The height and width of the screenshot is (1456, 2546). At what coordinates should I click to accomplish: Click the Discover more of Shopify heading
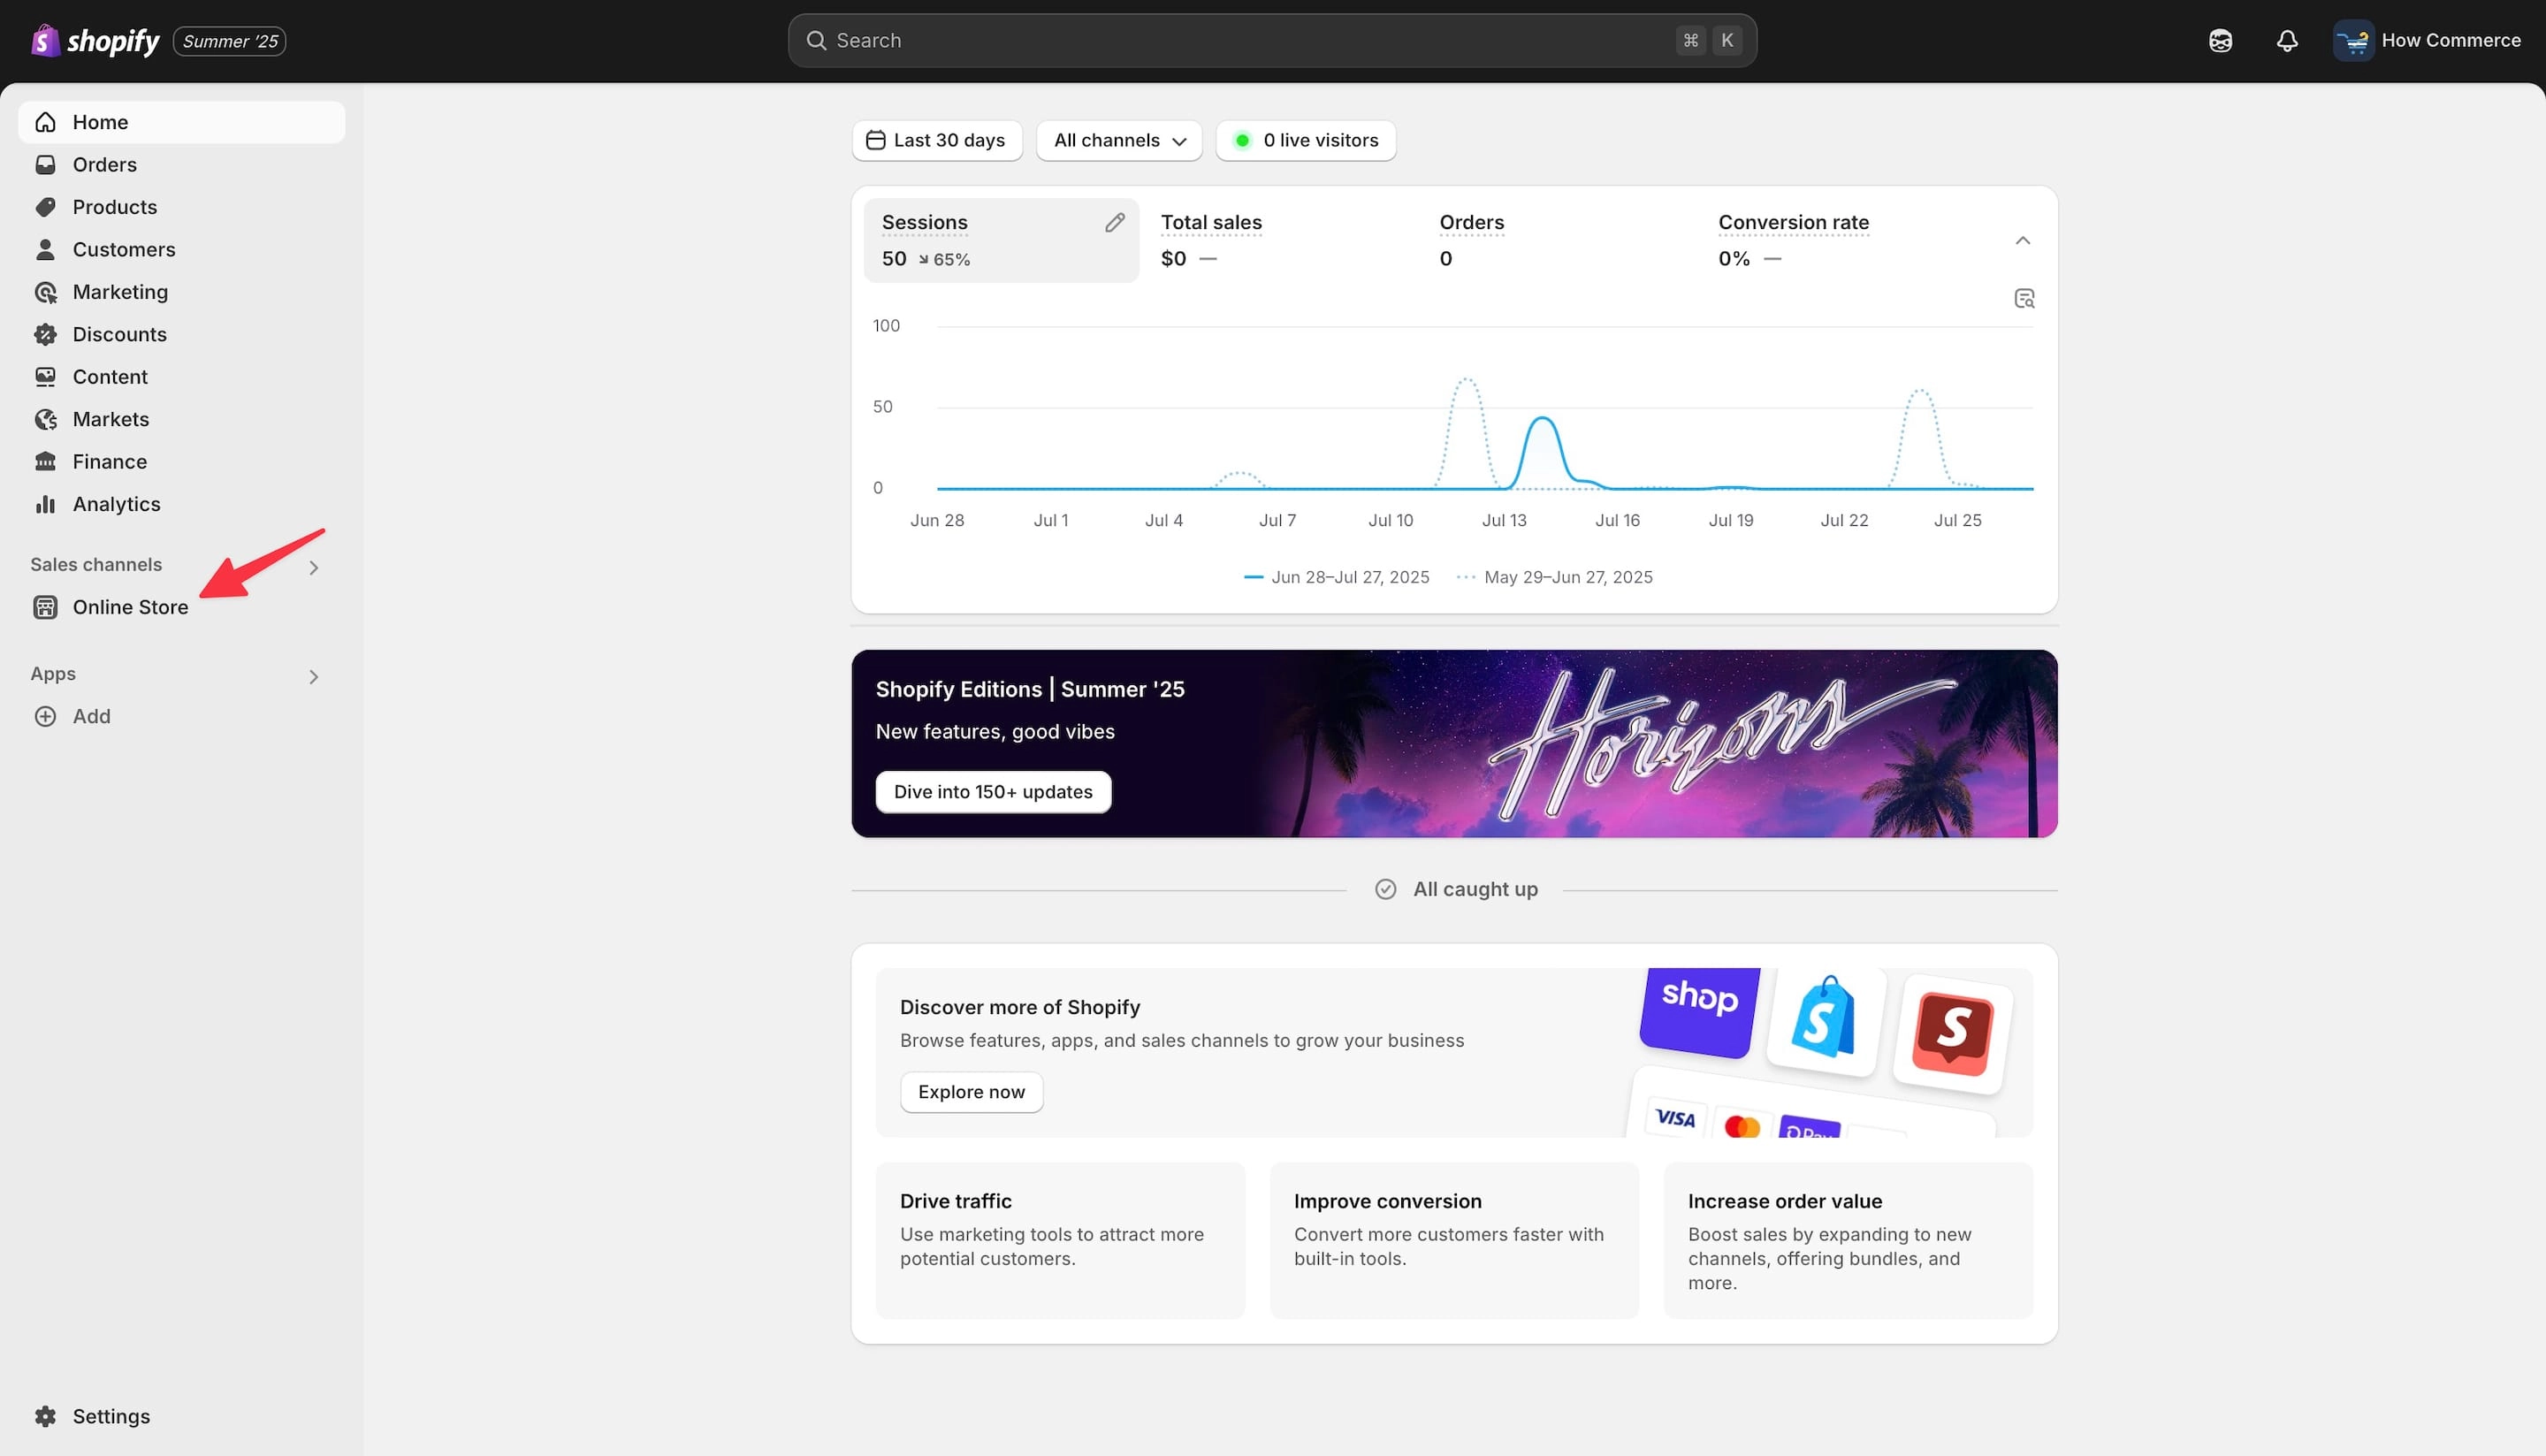pos(1019,1008)
